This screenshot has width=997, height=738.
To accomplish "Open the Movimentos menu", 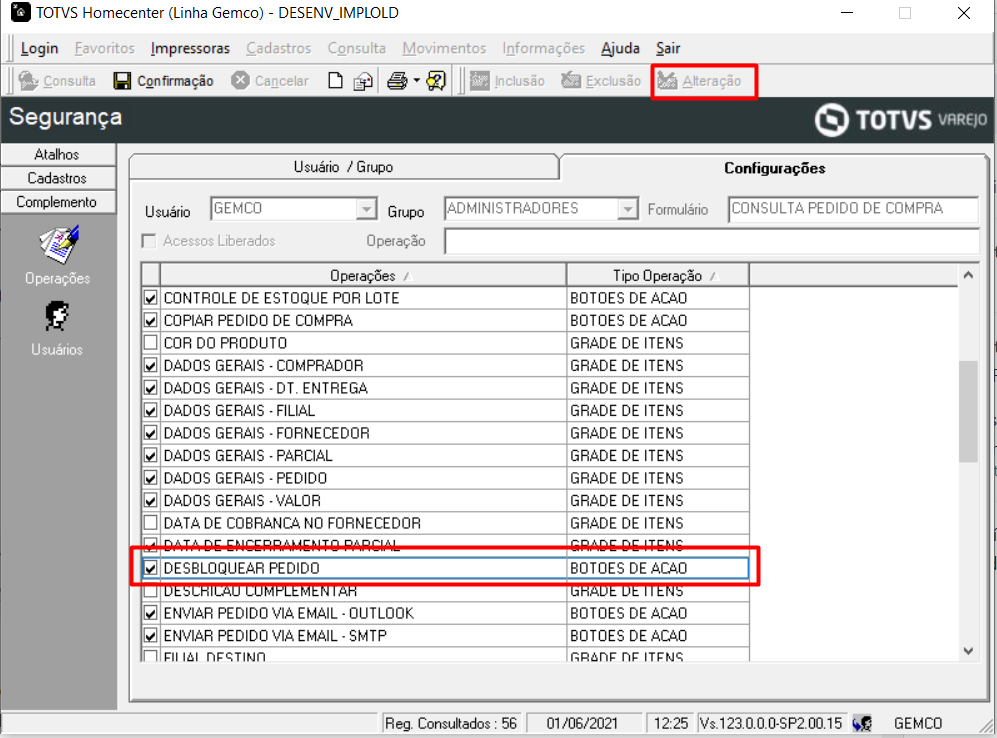I will pos(444,48).
